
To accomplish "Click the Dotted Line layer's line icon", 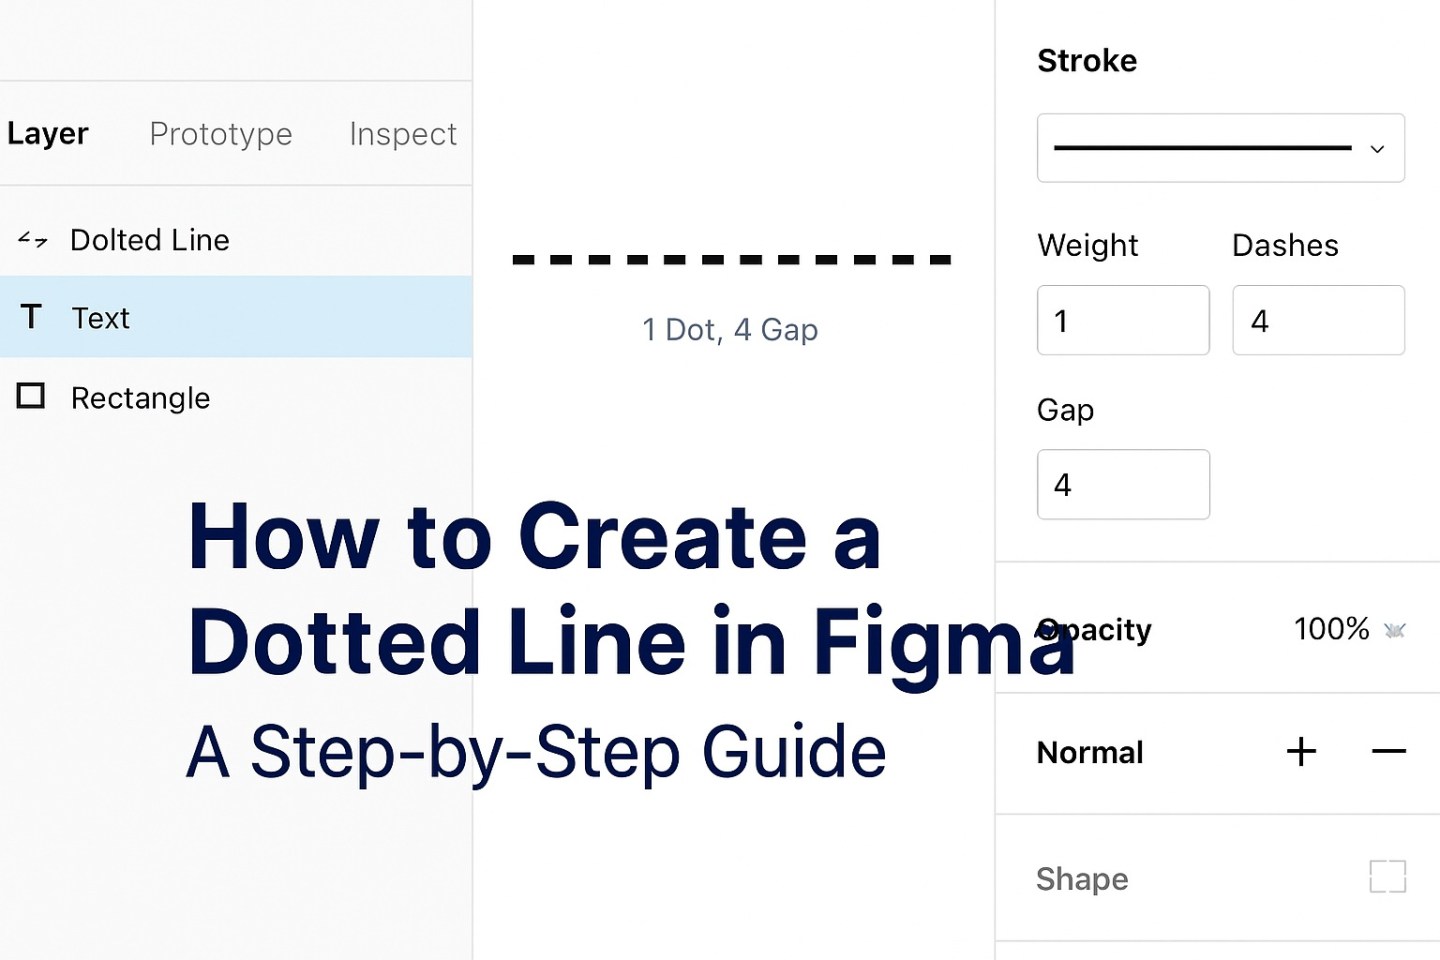I will click(31, 240).
